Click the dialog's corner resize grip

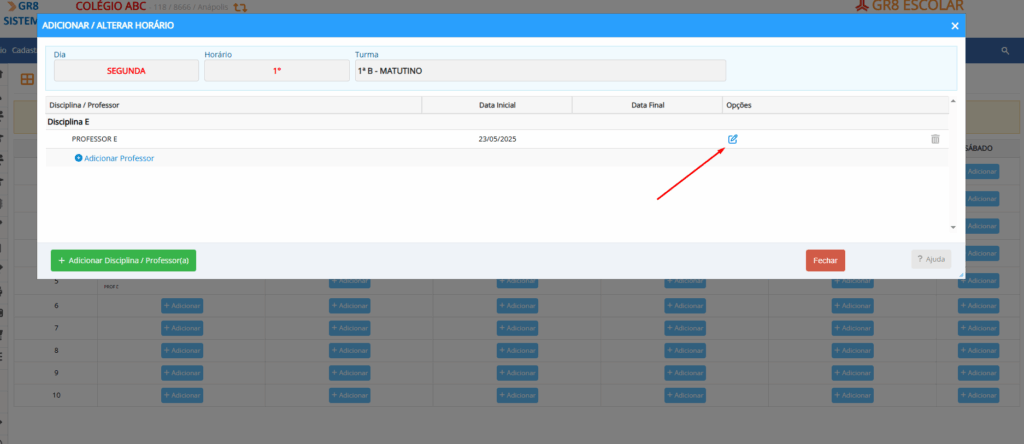(961, 275)
